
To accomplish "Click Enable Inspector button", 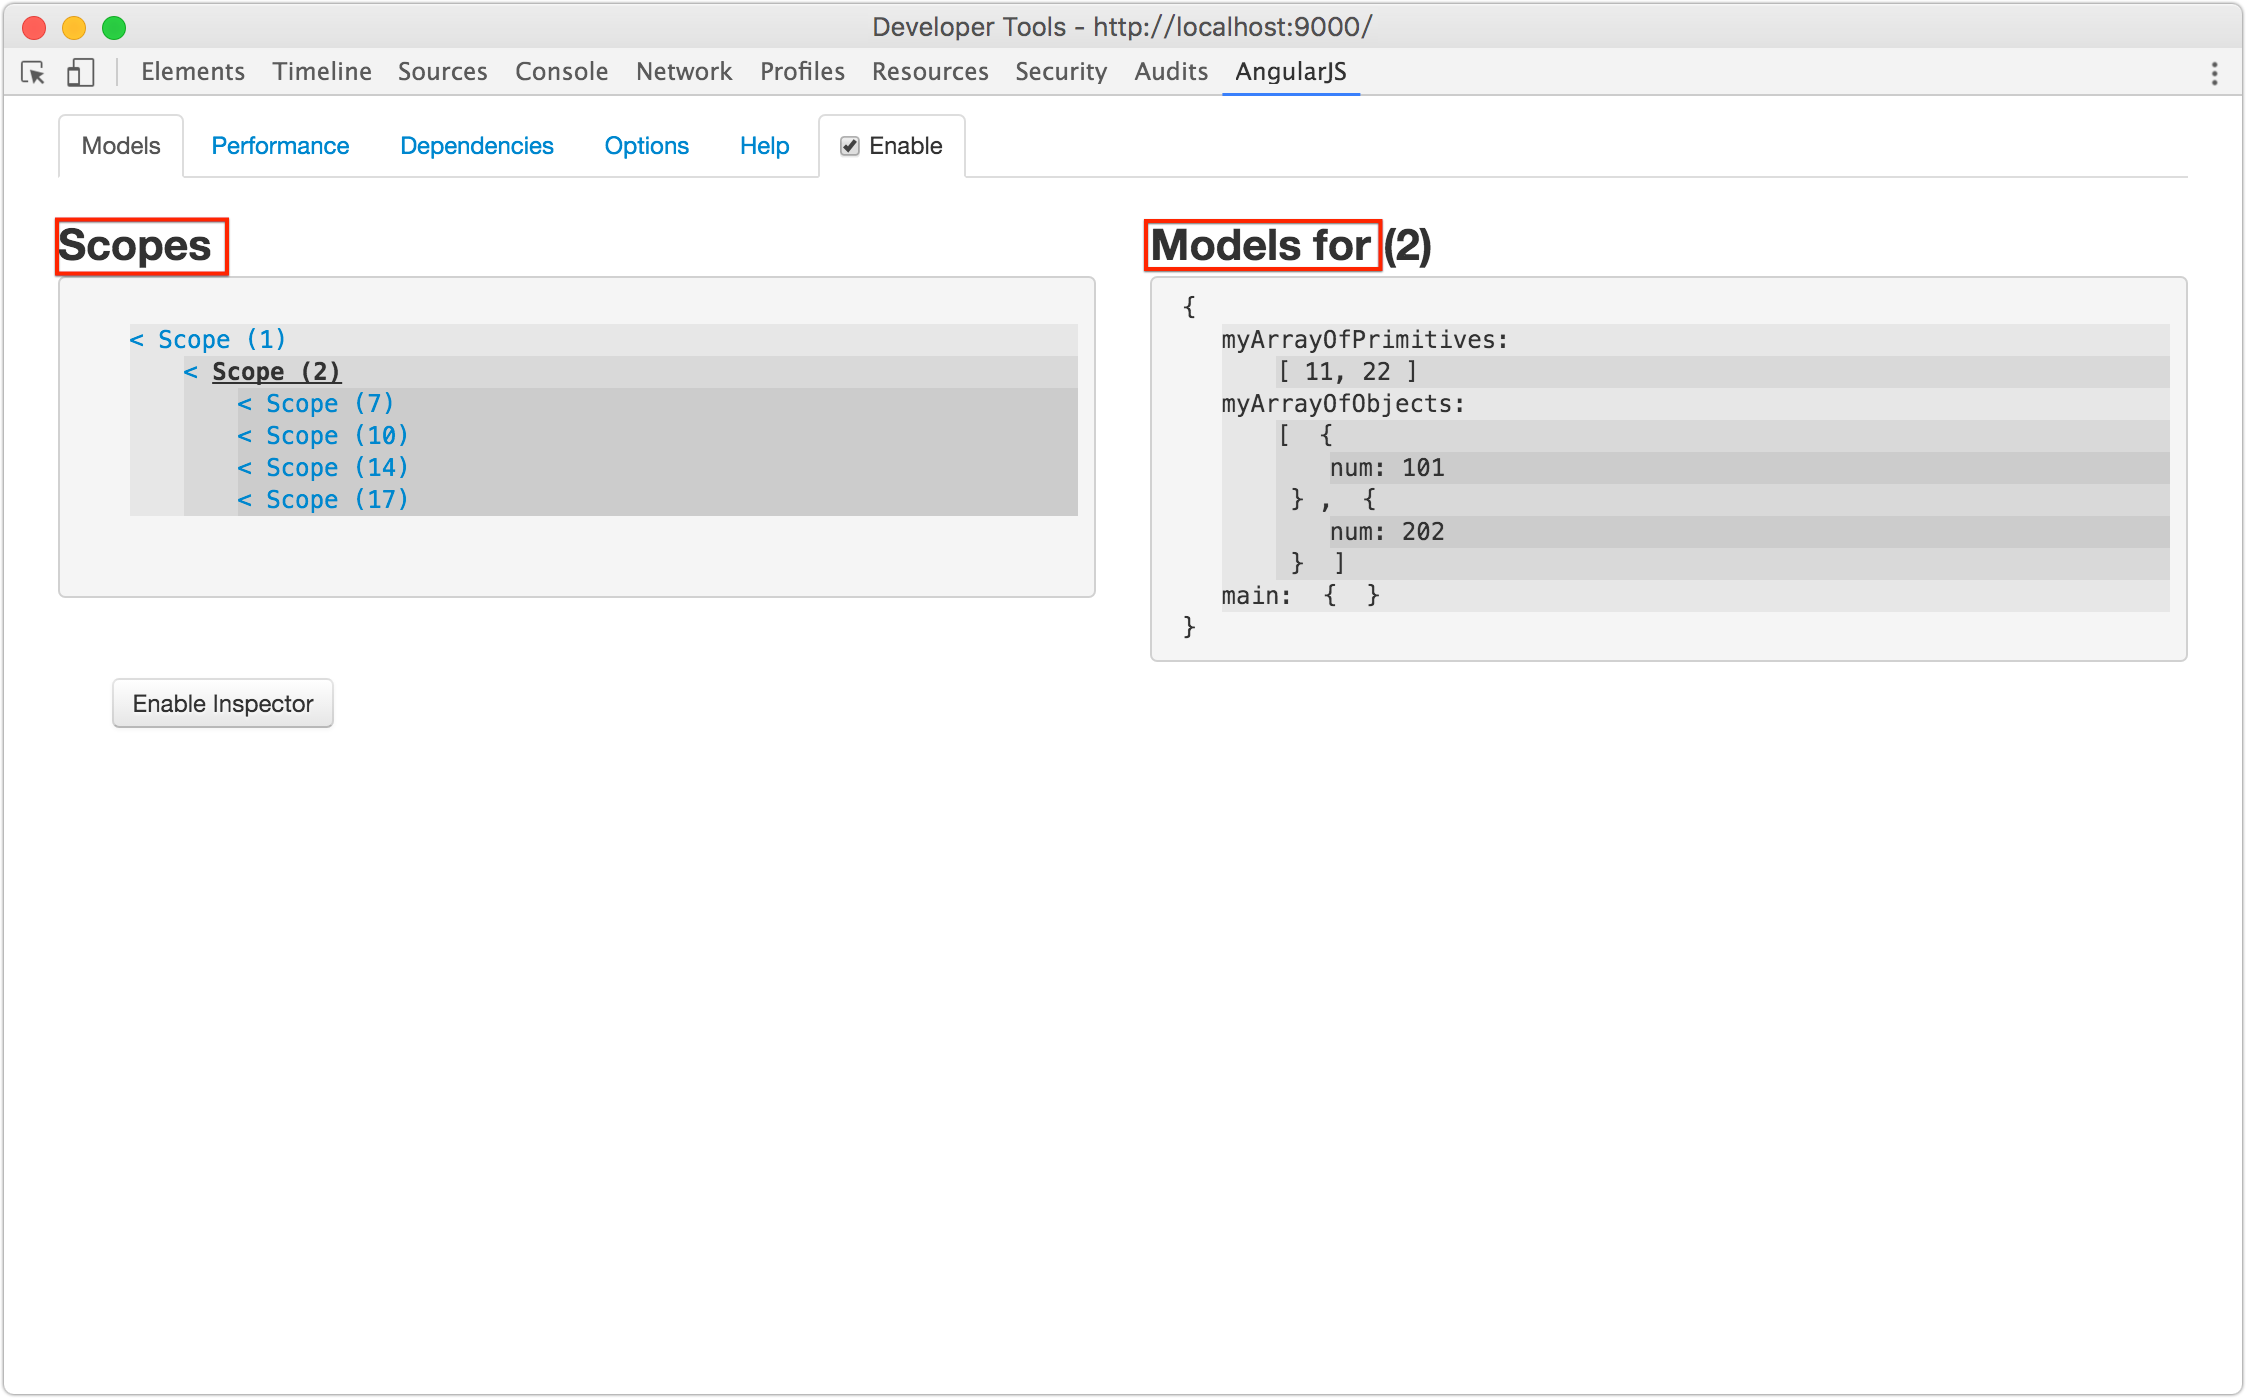I will (x=222, y=702).
